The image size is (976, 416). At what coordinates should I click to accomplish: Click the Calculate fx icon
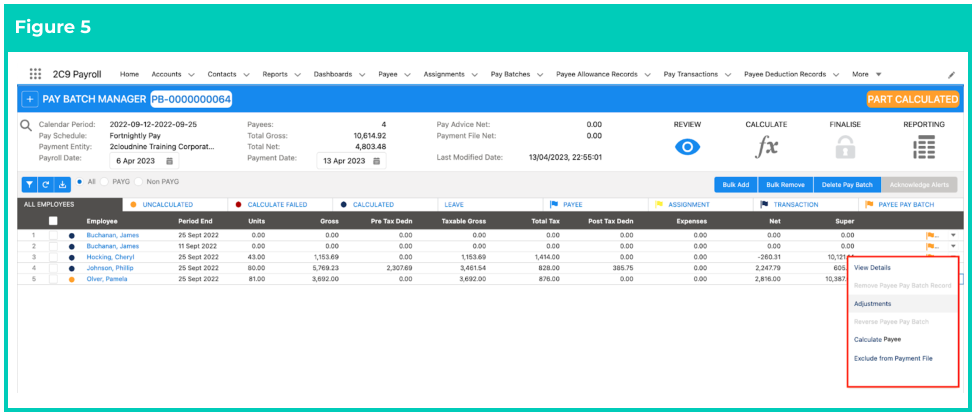click(x=766, y=147)
